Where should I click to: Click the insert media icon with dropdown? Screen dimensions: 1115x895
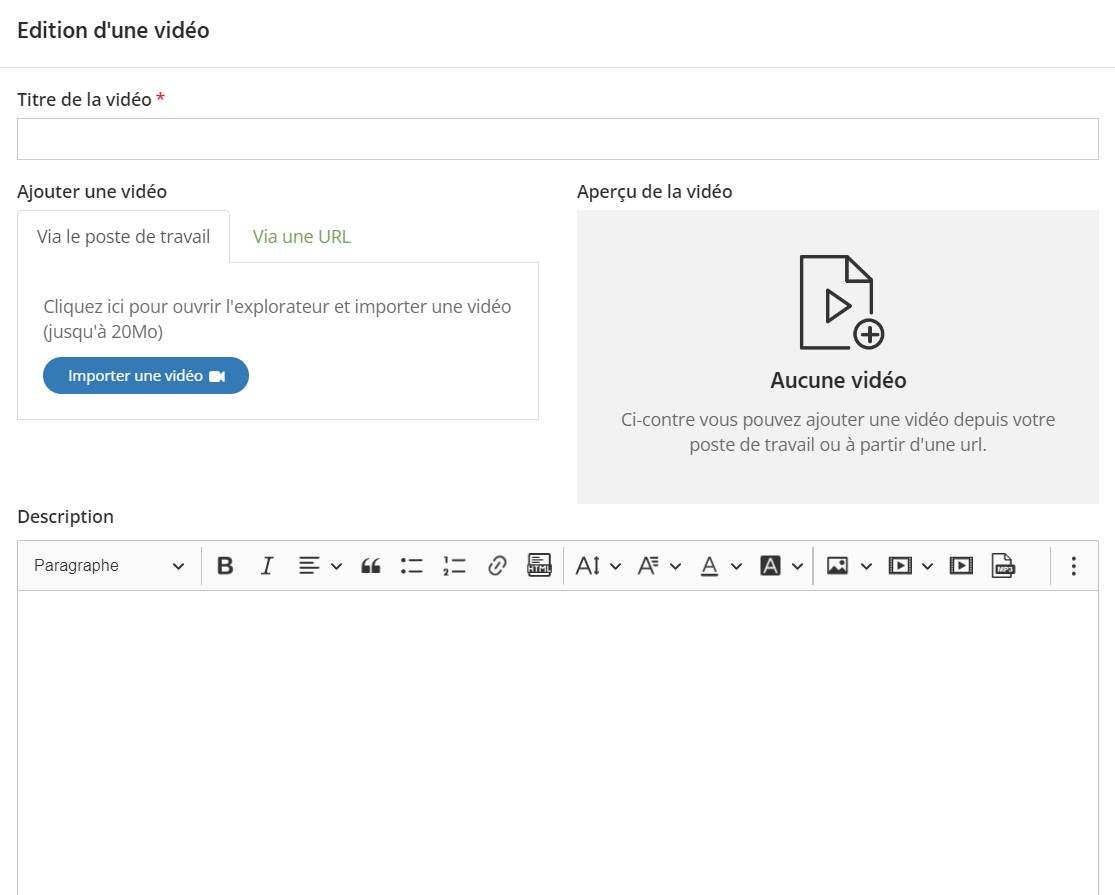coord(900,566)
